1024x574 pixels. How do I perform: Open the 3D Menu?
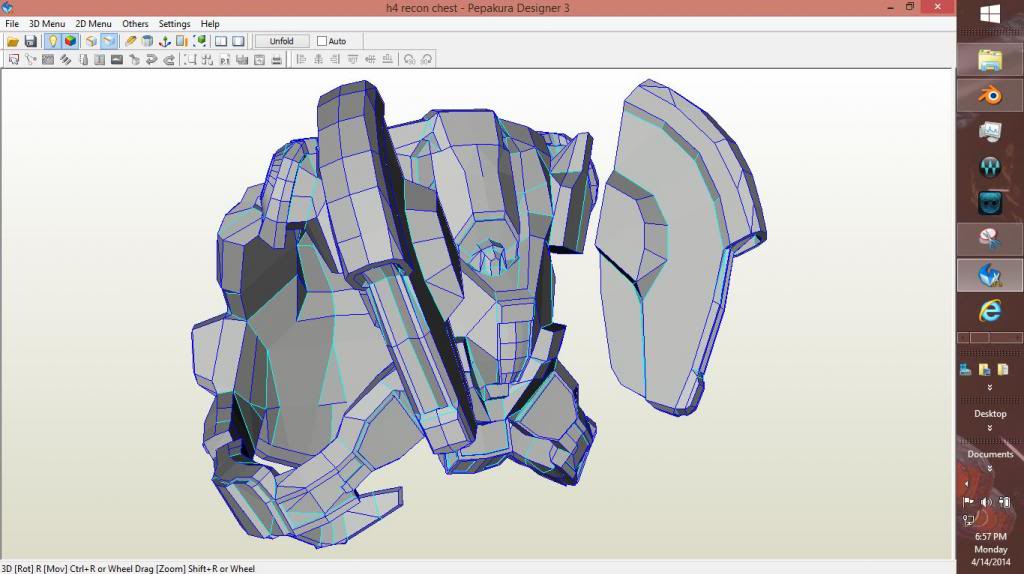47,24
